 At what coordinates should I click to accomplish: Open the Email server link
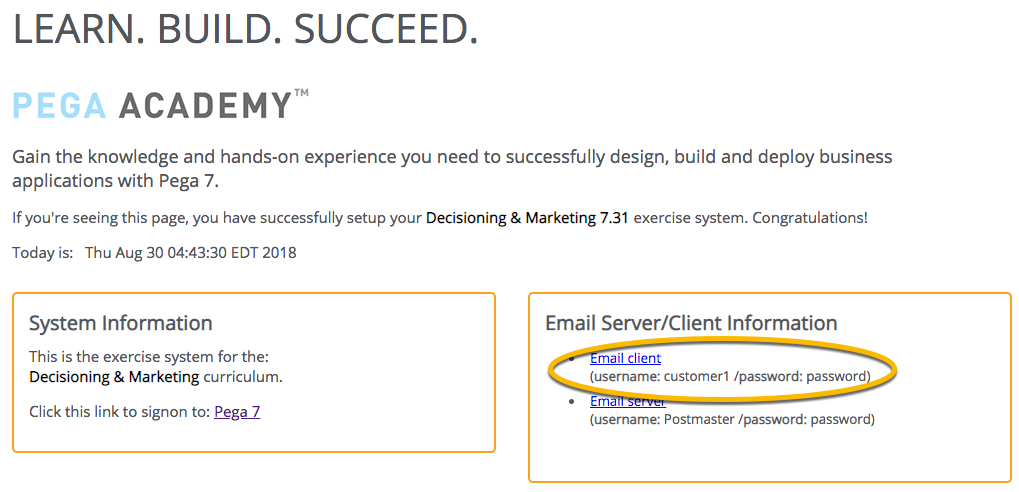coord(628,402)
